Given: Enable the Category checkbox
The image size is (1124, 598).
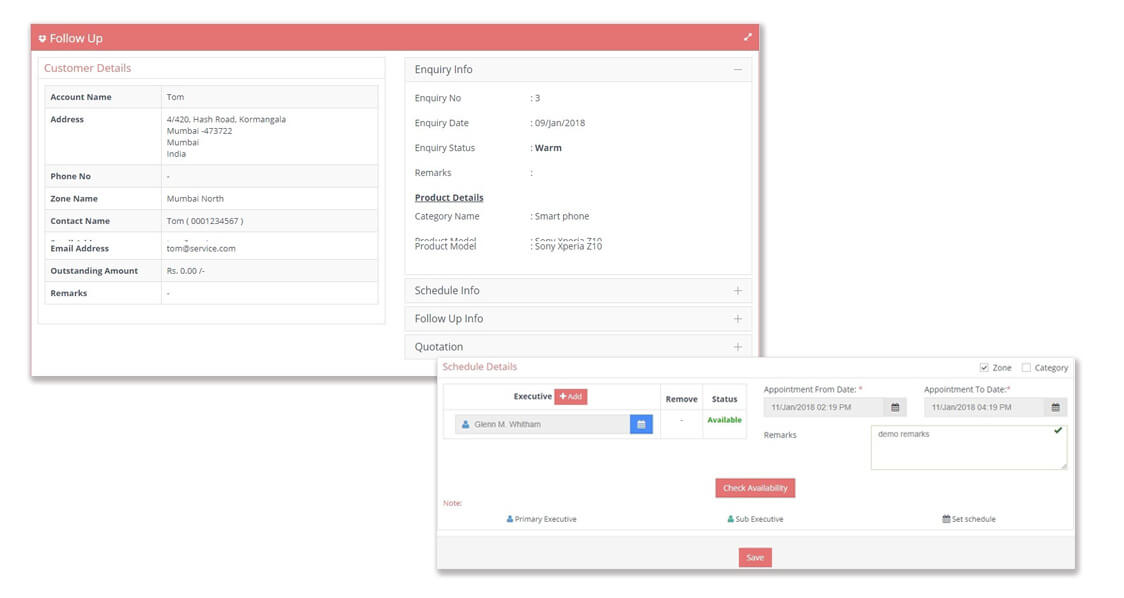Looking at the screenshot, I should pyautogui.click(x=1025, y=367).
